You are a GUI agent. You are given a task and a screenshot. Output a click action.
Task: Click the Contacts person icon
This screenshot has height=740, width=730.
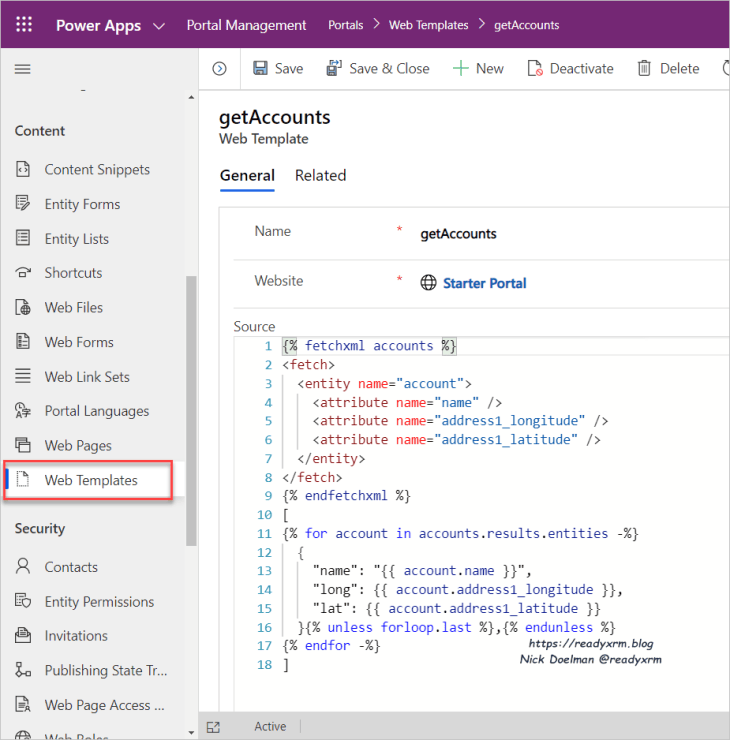[23, 566]
